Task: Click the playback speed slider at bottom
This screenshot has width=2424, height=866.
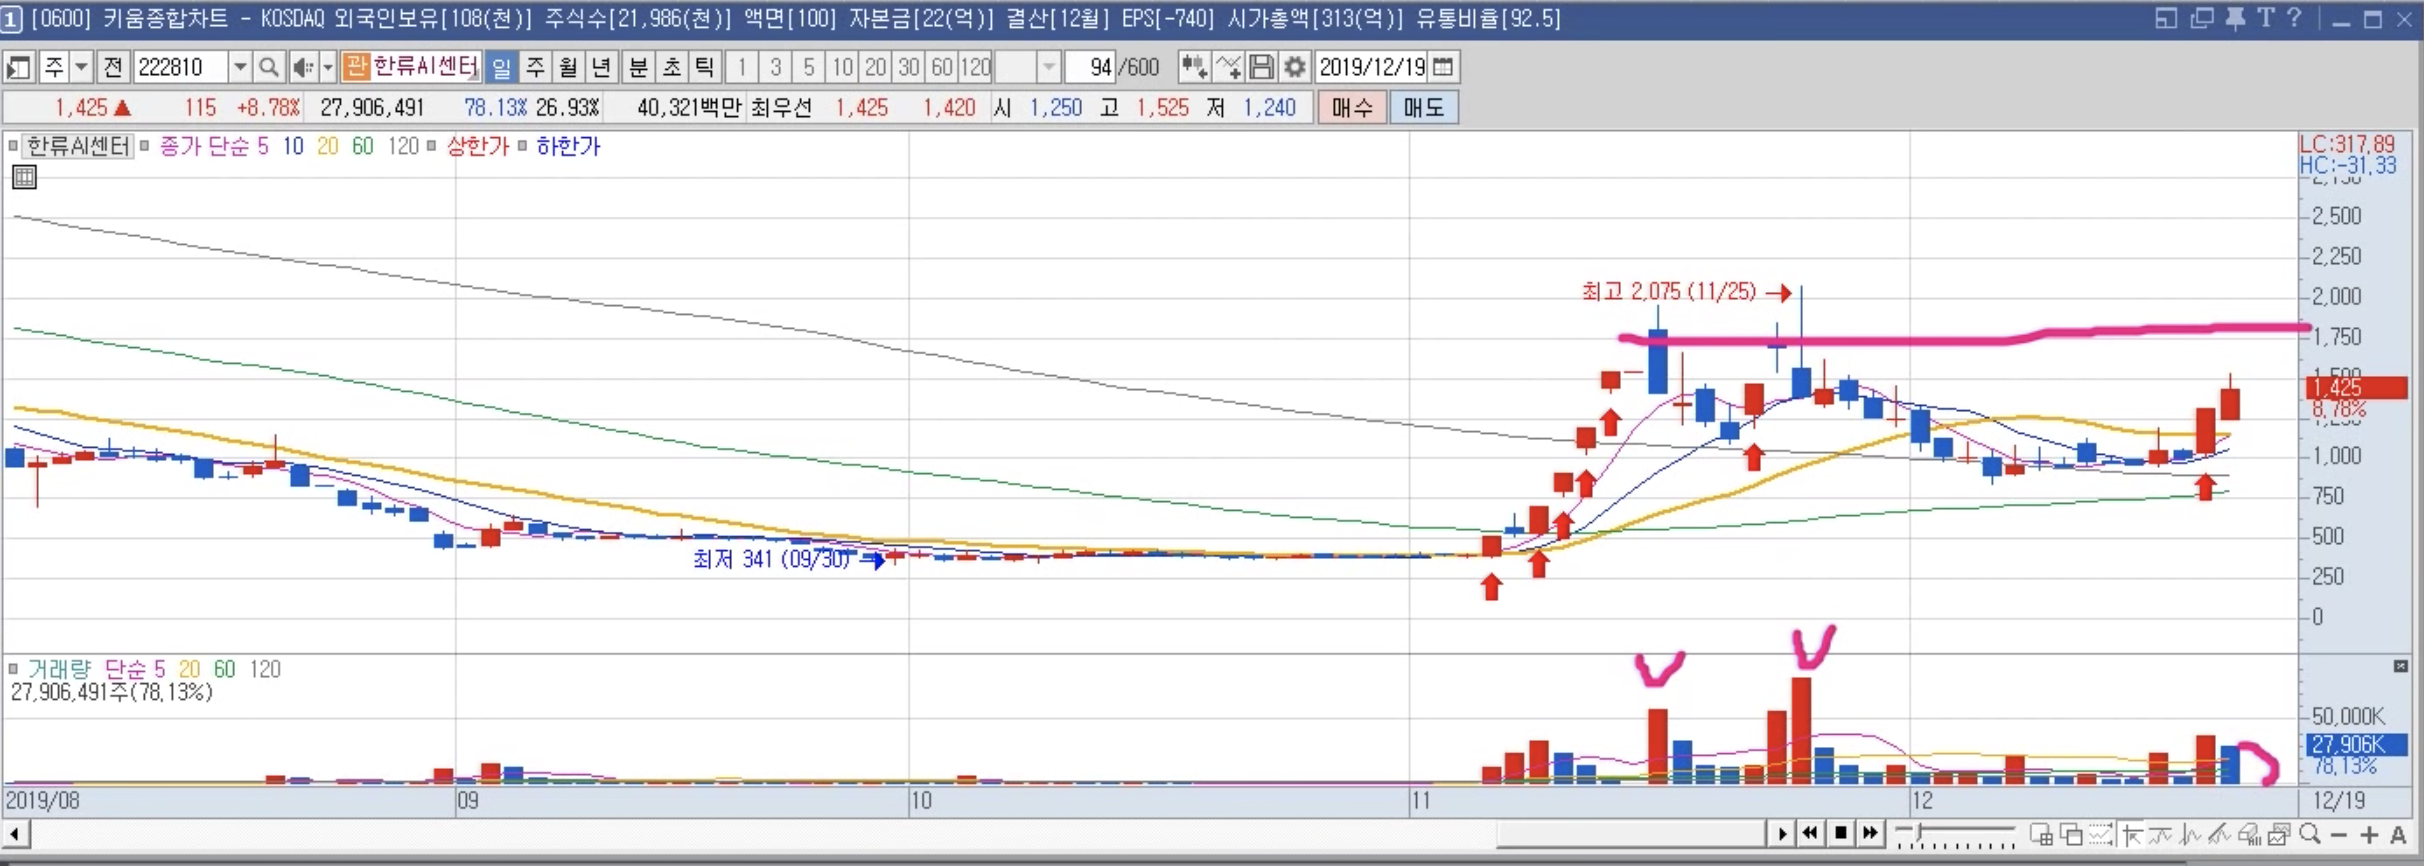Action: [x=1955, y=833]
